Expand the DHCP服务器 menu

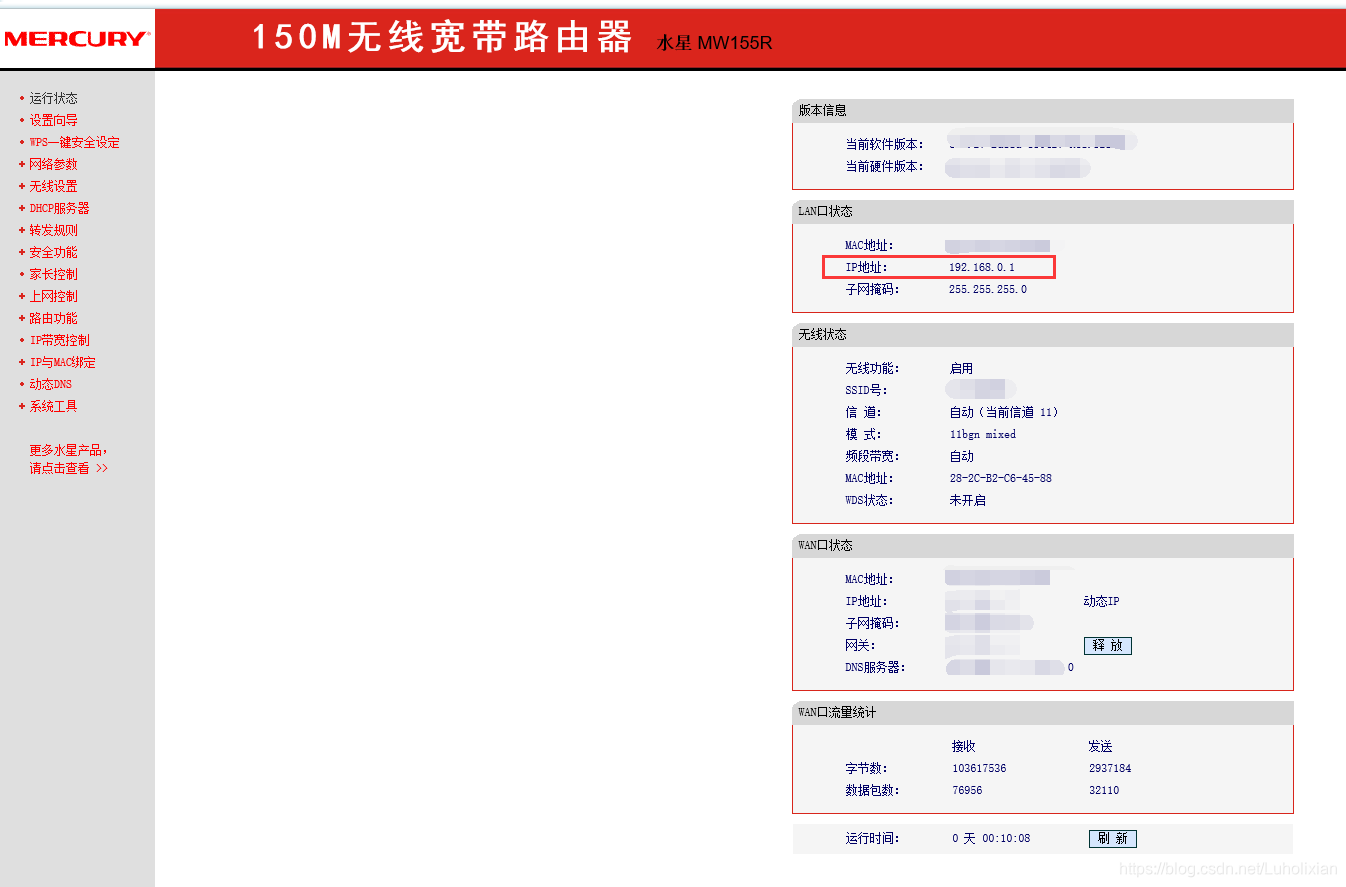pyautogui.click(x=59, y=208)
